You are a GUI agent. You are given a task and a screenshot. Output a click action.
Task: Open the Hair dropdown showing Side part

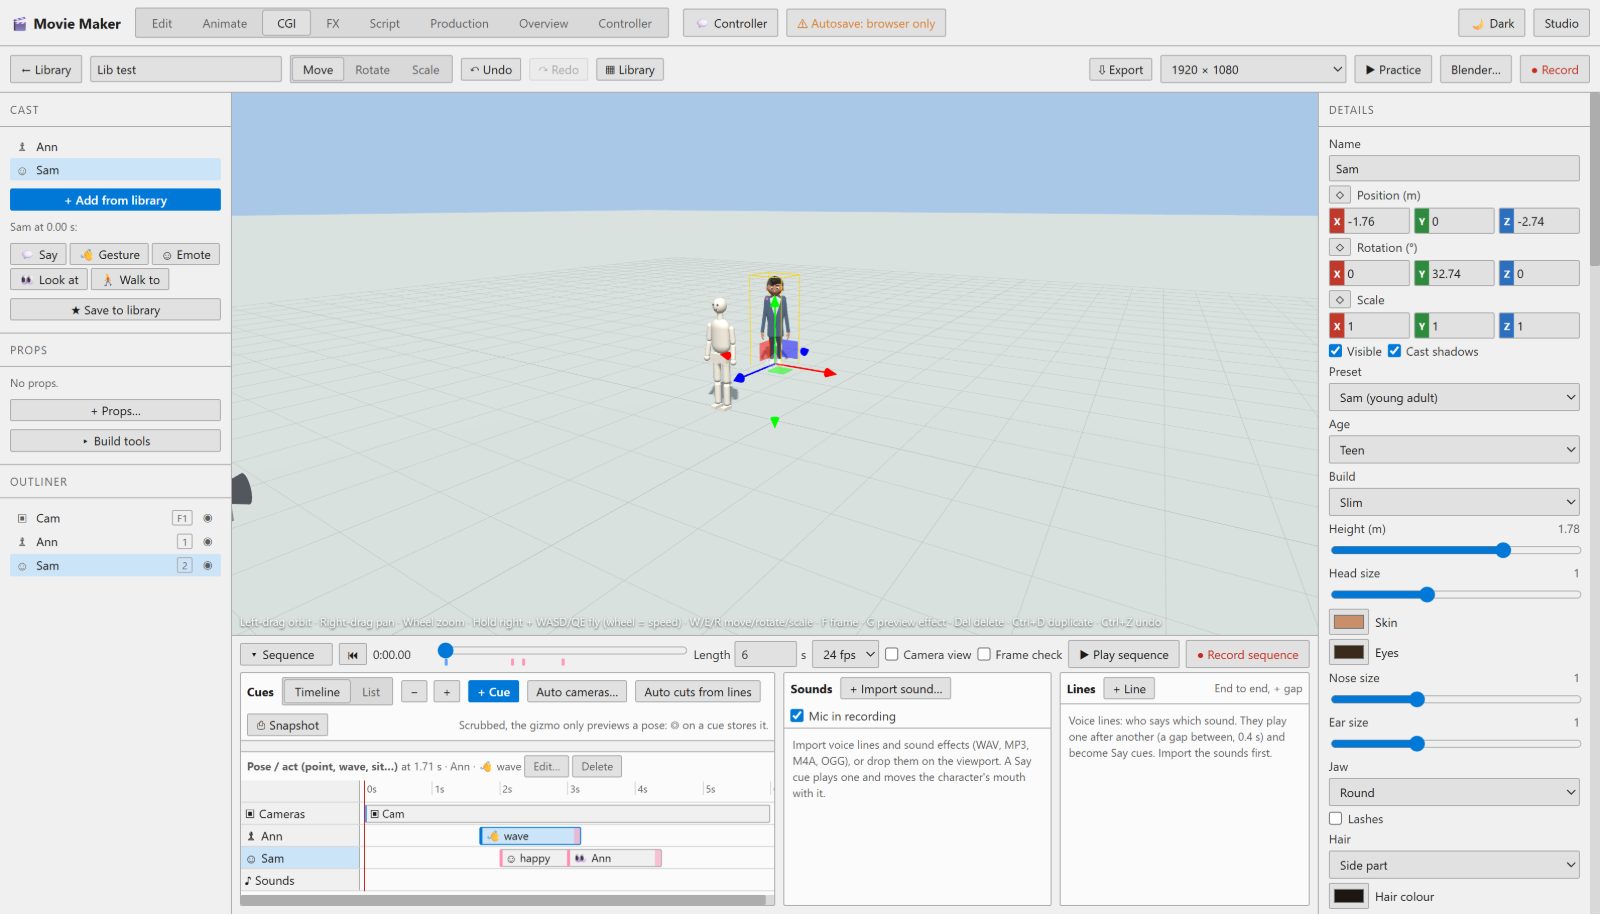pos(1454,866)
